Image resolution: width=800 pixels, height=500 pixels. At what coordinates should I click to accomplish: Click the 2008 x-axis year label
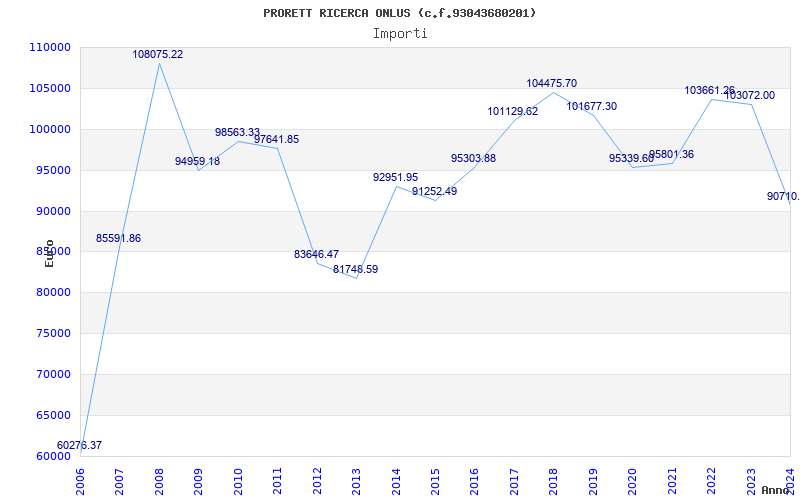[159, 481]
